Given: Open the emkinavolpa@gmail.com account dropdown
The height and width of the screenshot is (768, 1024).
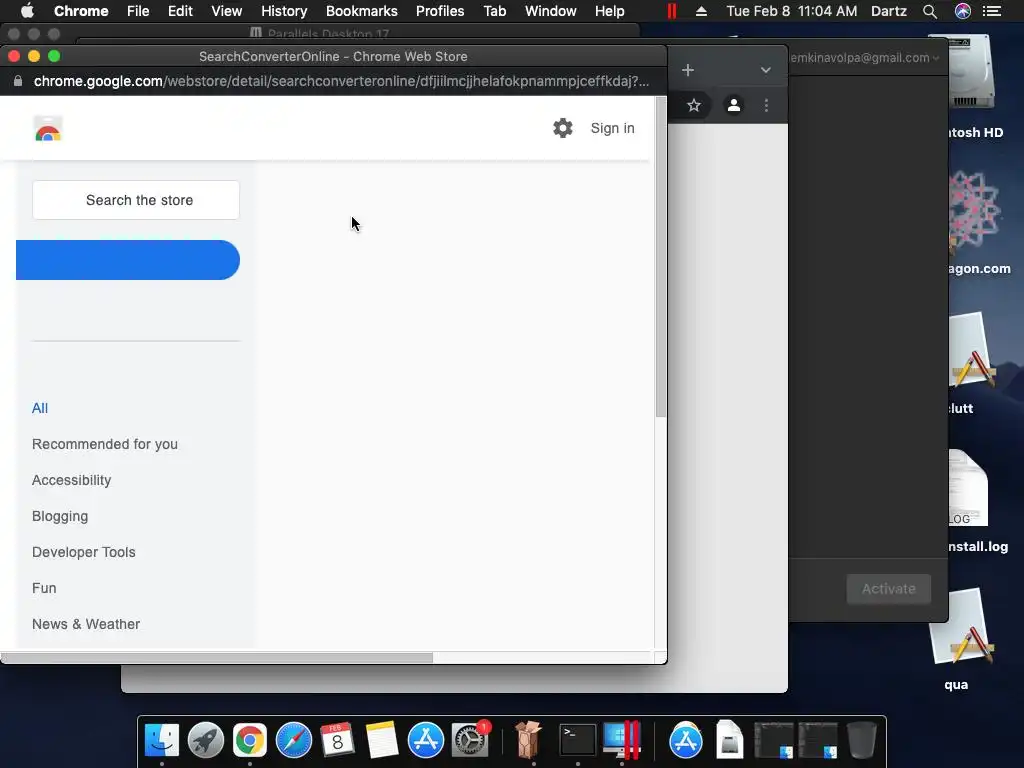Looking at the screenshot, I should (x=865, y=57).
